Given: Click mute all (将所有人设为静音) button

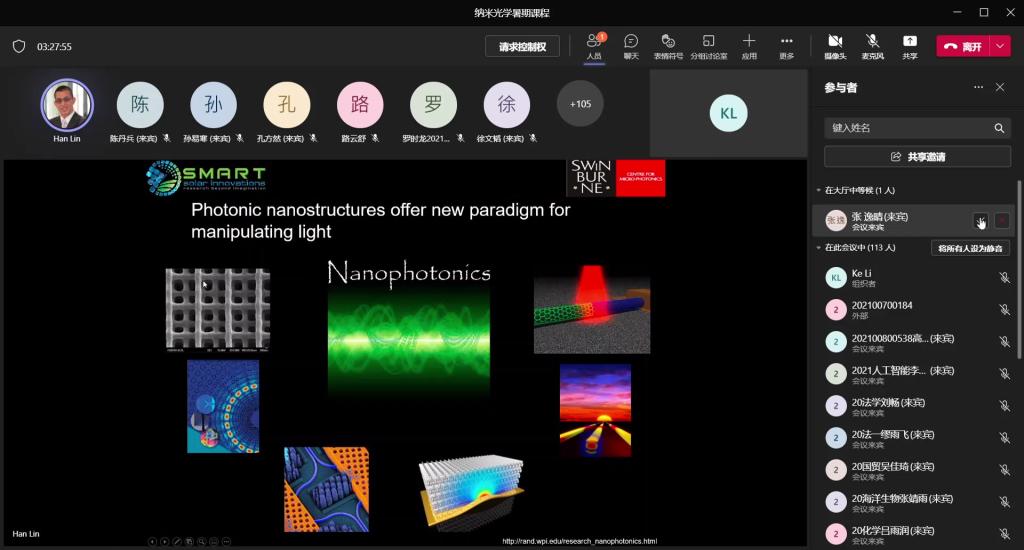Looking at the screenshot, I should [969, 248].
